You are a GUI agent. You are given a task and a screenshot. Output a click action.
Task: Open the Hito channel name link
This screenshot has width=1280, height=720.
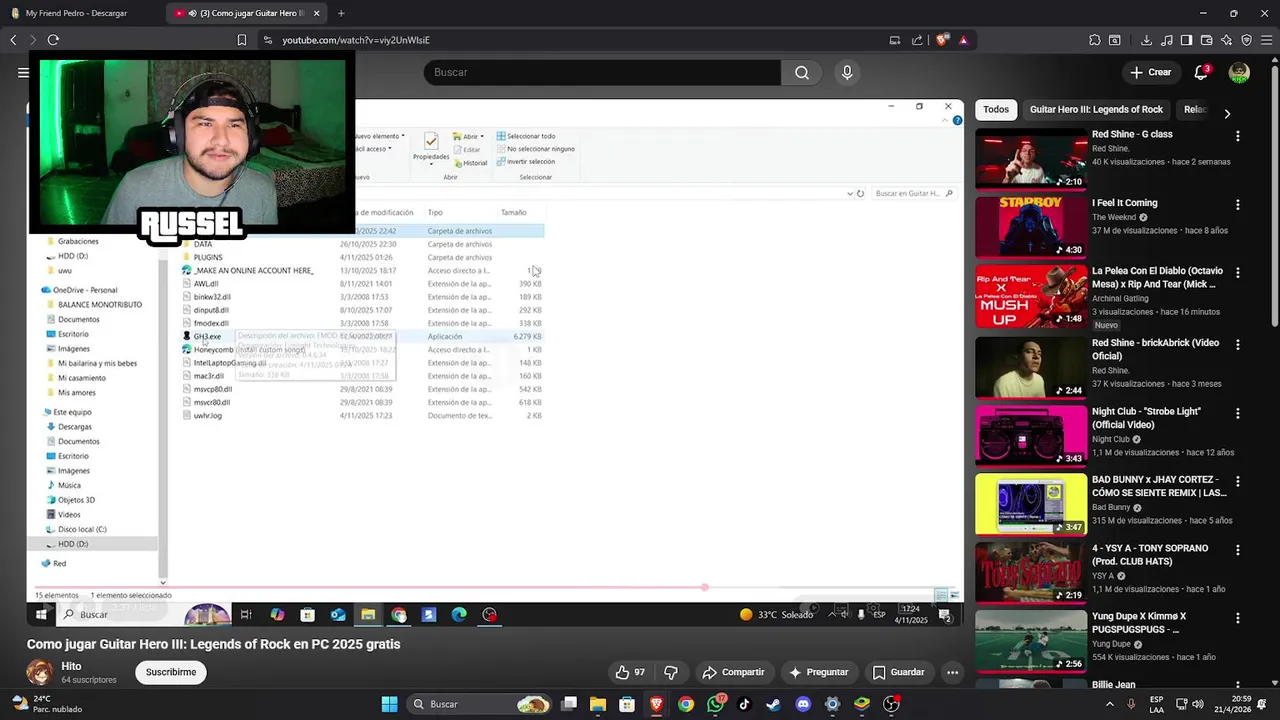(71, 666)
